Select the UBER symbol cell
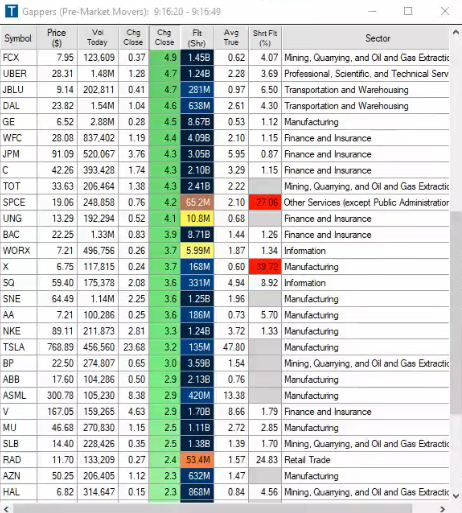The image size is (462, 513). pos(18,74)
